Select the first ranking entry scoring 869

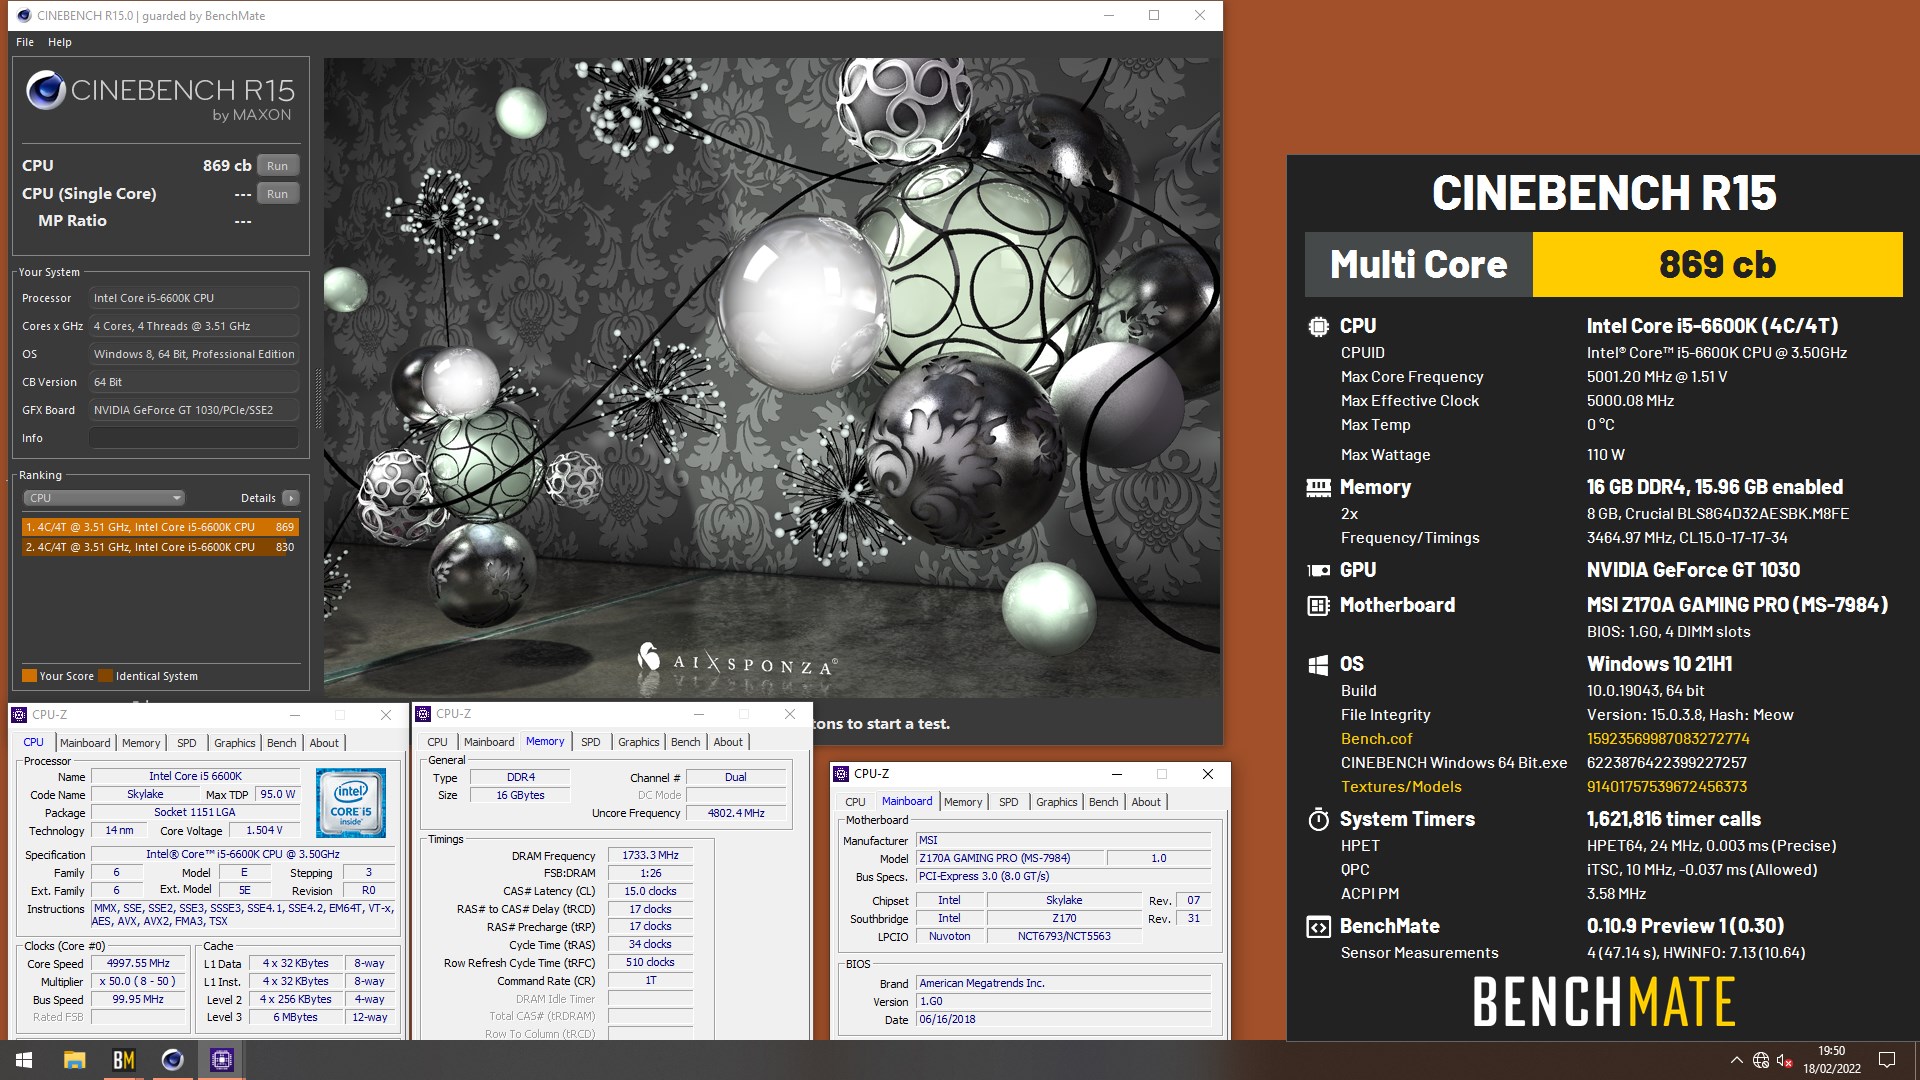click(160, 527)
